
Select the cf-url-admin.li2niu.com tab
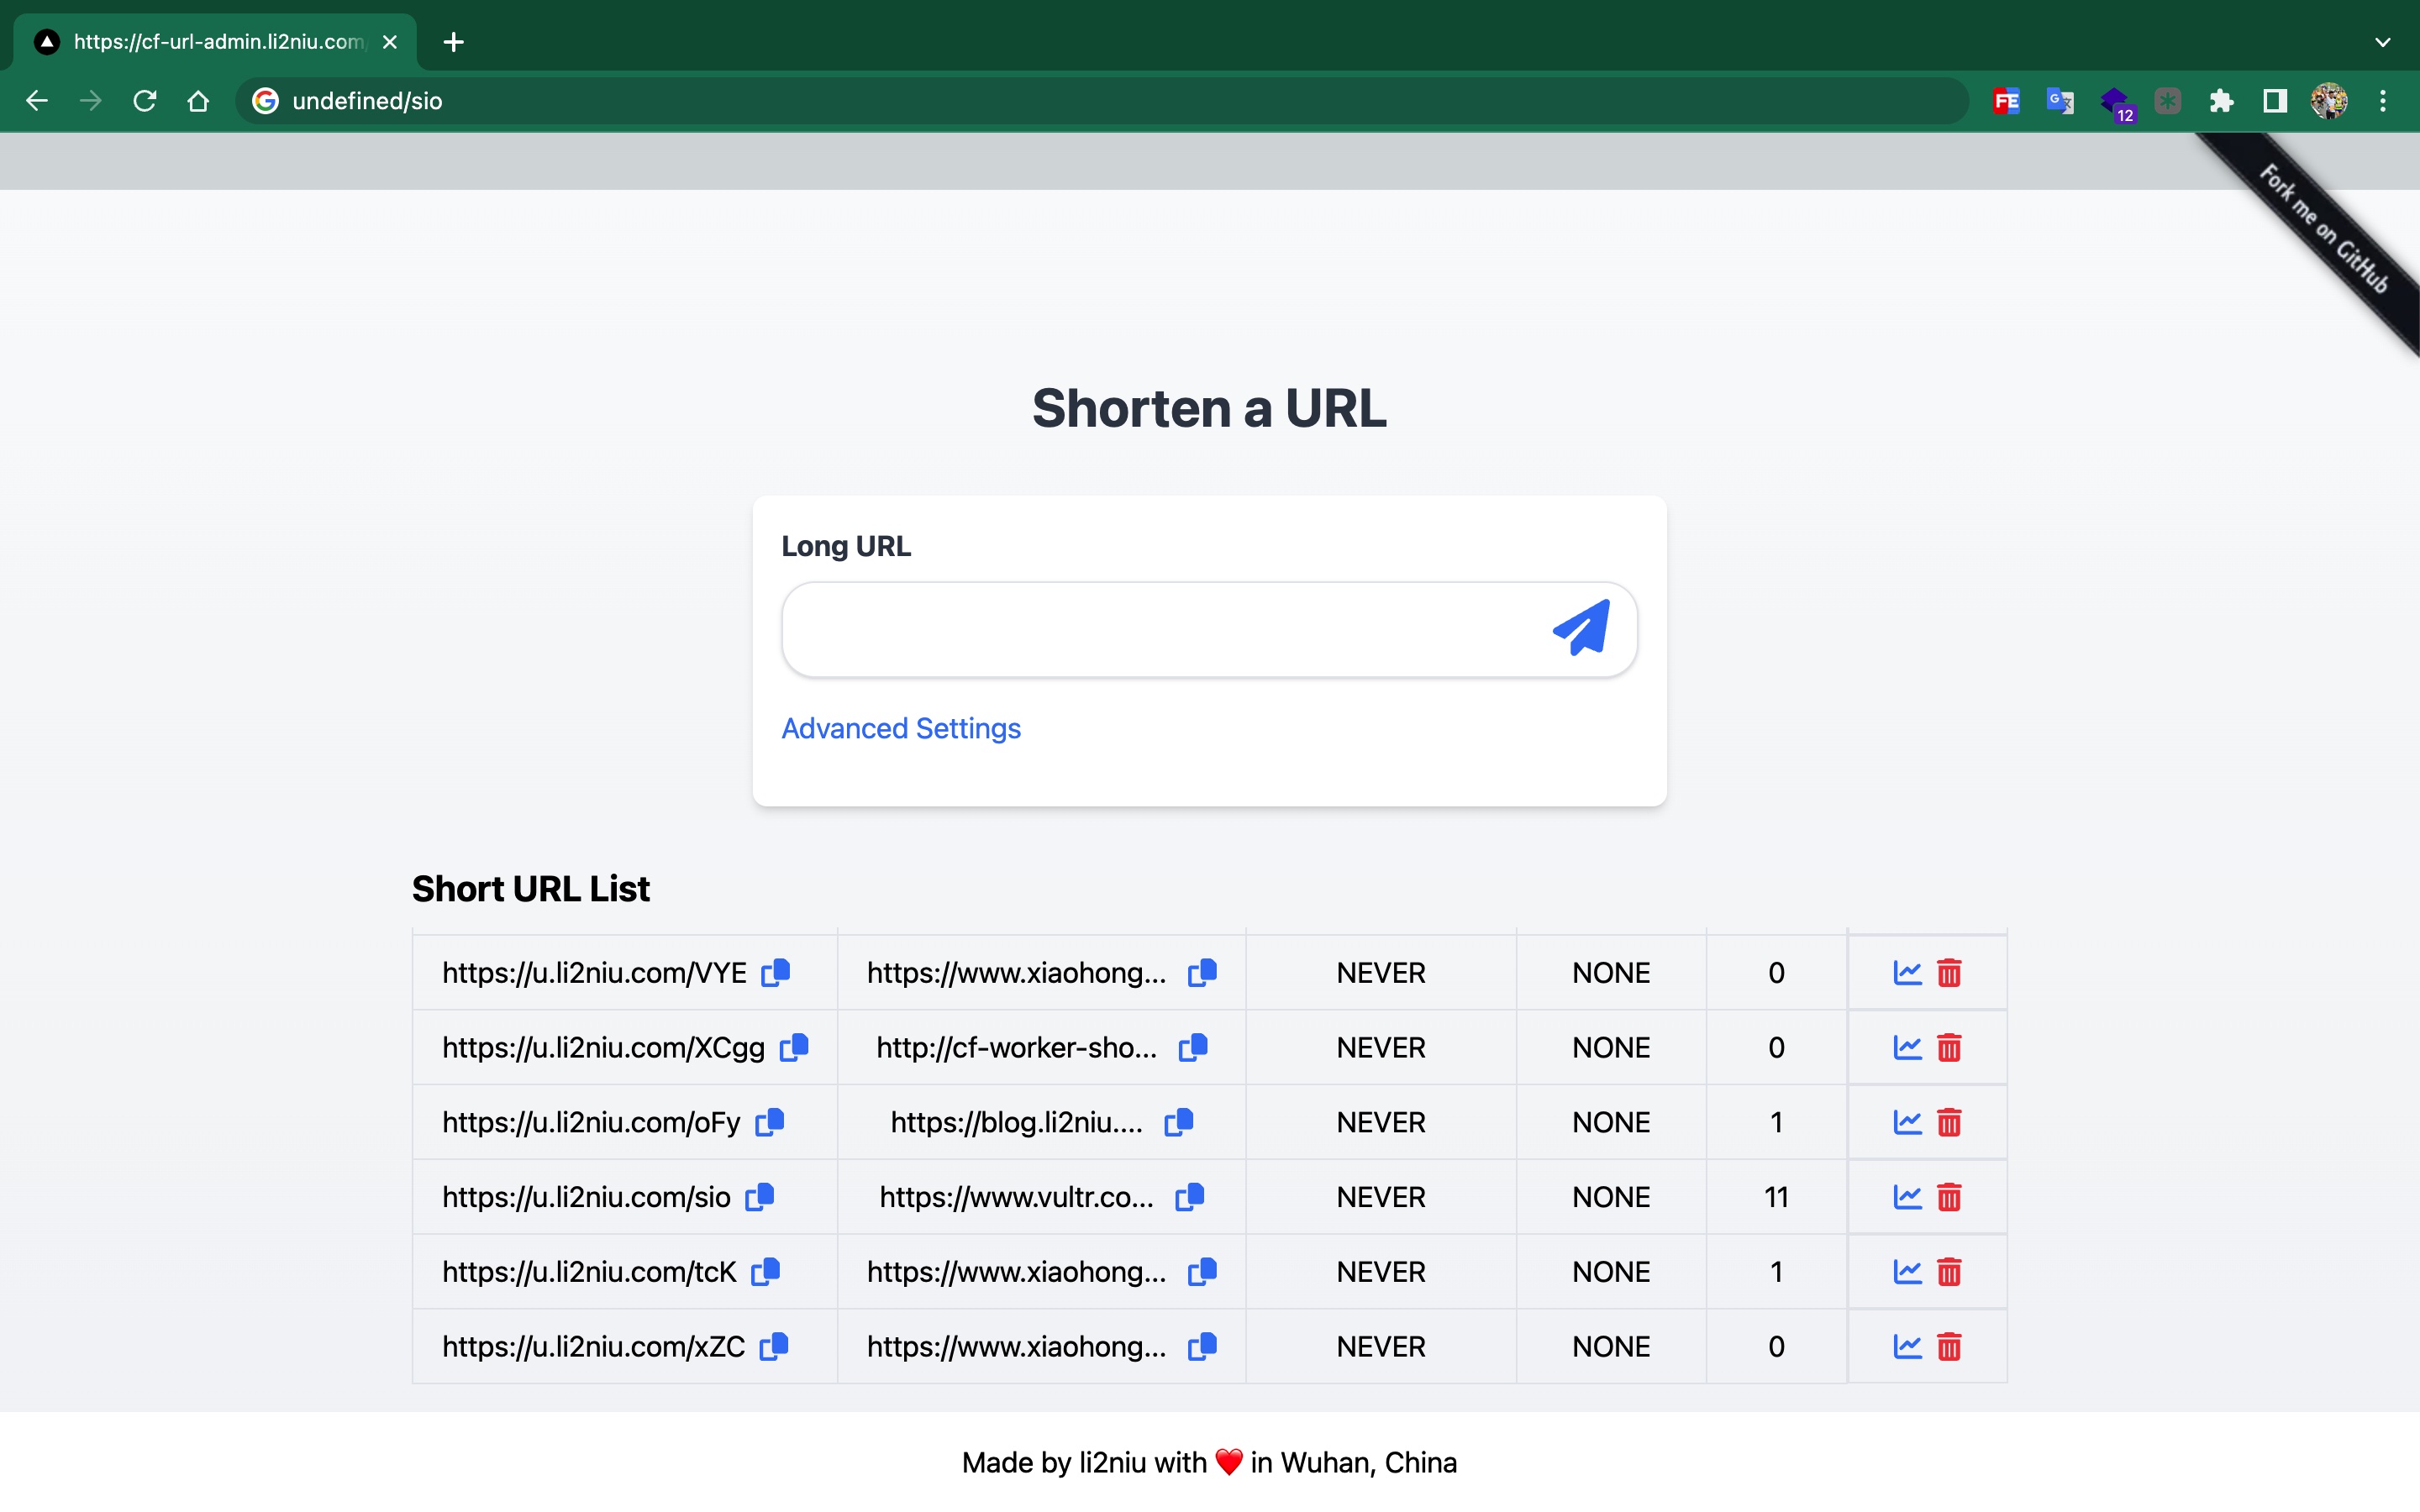(217, 42)
